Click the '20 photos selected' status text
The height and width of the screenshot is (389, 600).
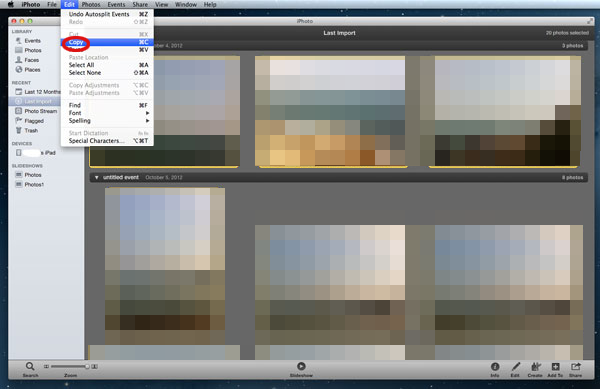point(567,33)
